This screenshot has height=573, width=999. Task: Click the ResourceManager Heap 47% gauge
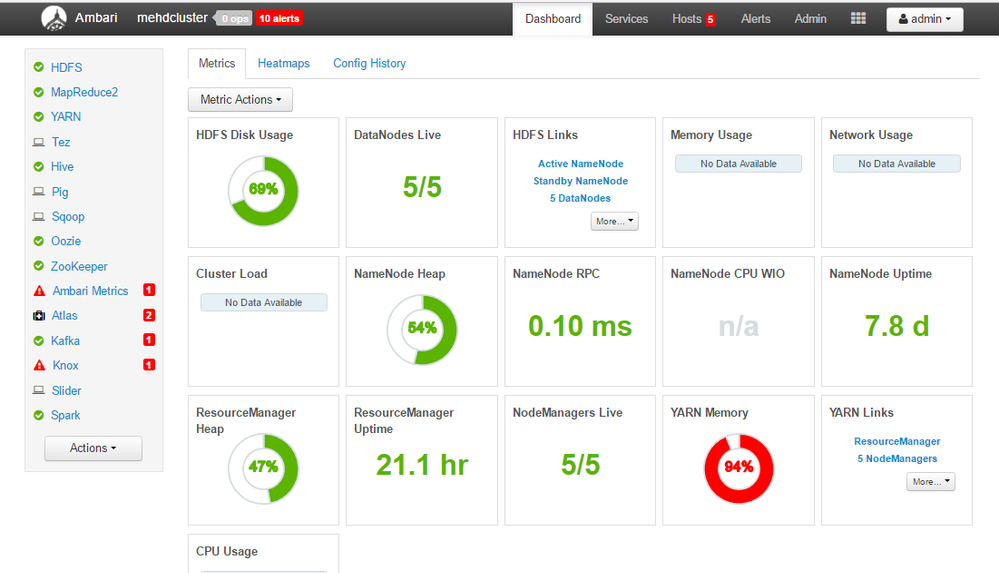click(263, 468)
